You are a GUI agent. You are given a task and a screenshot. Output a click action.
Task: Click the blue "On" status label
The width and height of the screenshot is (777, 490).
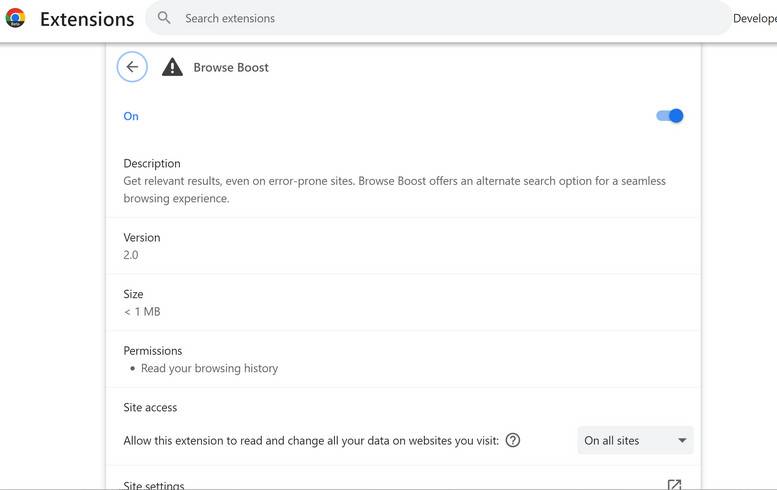tap(131, 116)
